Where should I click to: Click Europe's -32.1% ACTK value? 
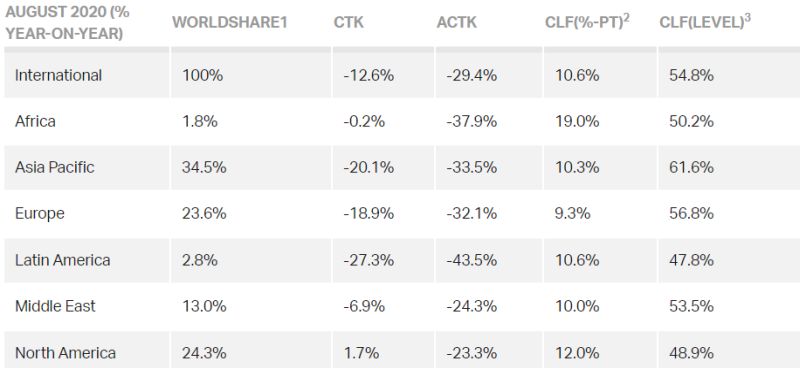pyautogui.click(x=471, y=213)
